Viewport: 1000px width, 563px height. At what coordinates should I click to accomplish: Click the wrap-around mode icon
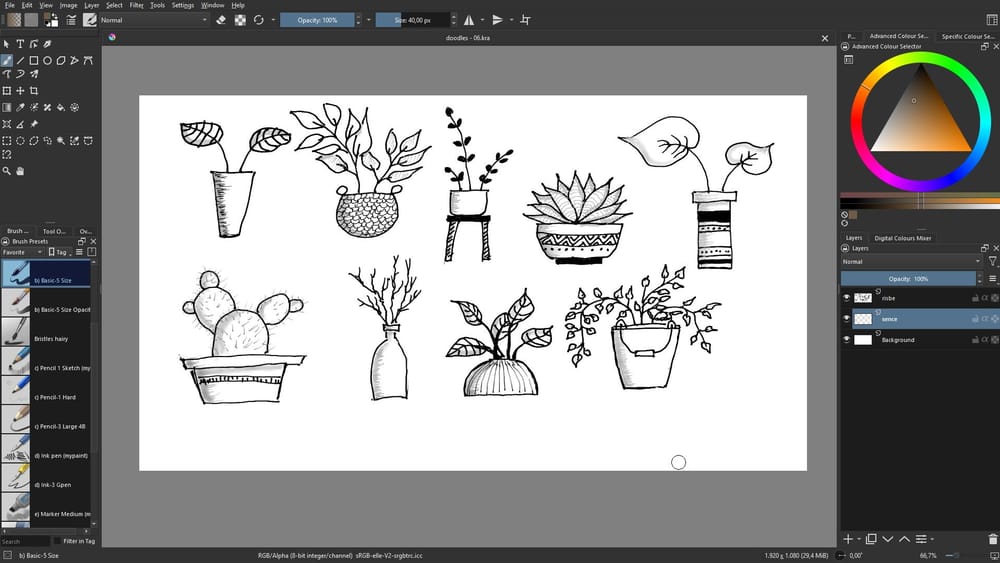[526, 20]
